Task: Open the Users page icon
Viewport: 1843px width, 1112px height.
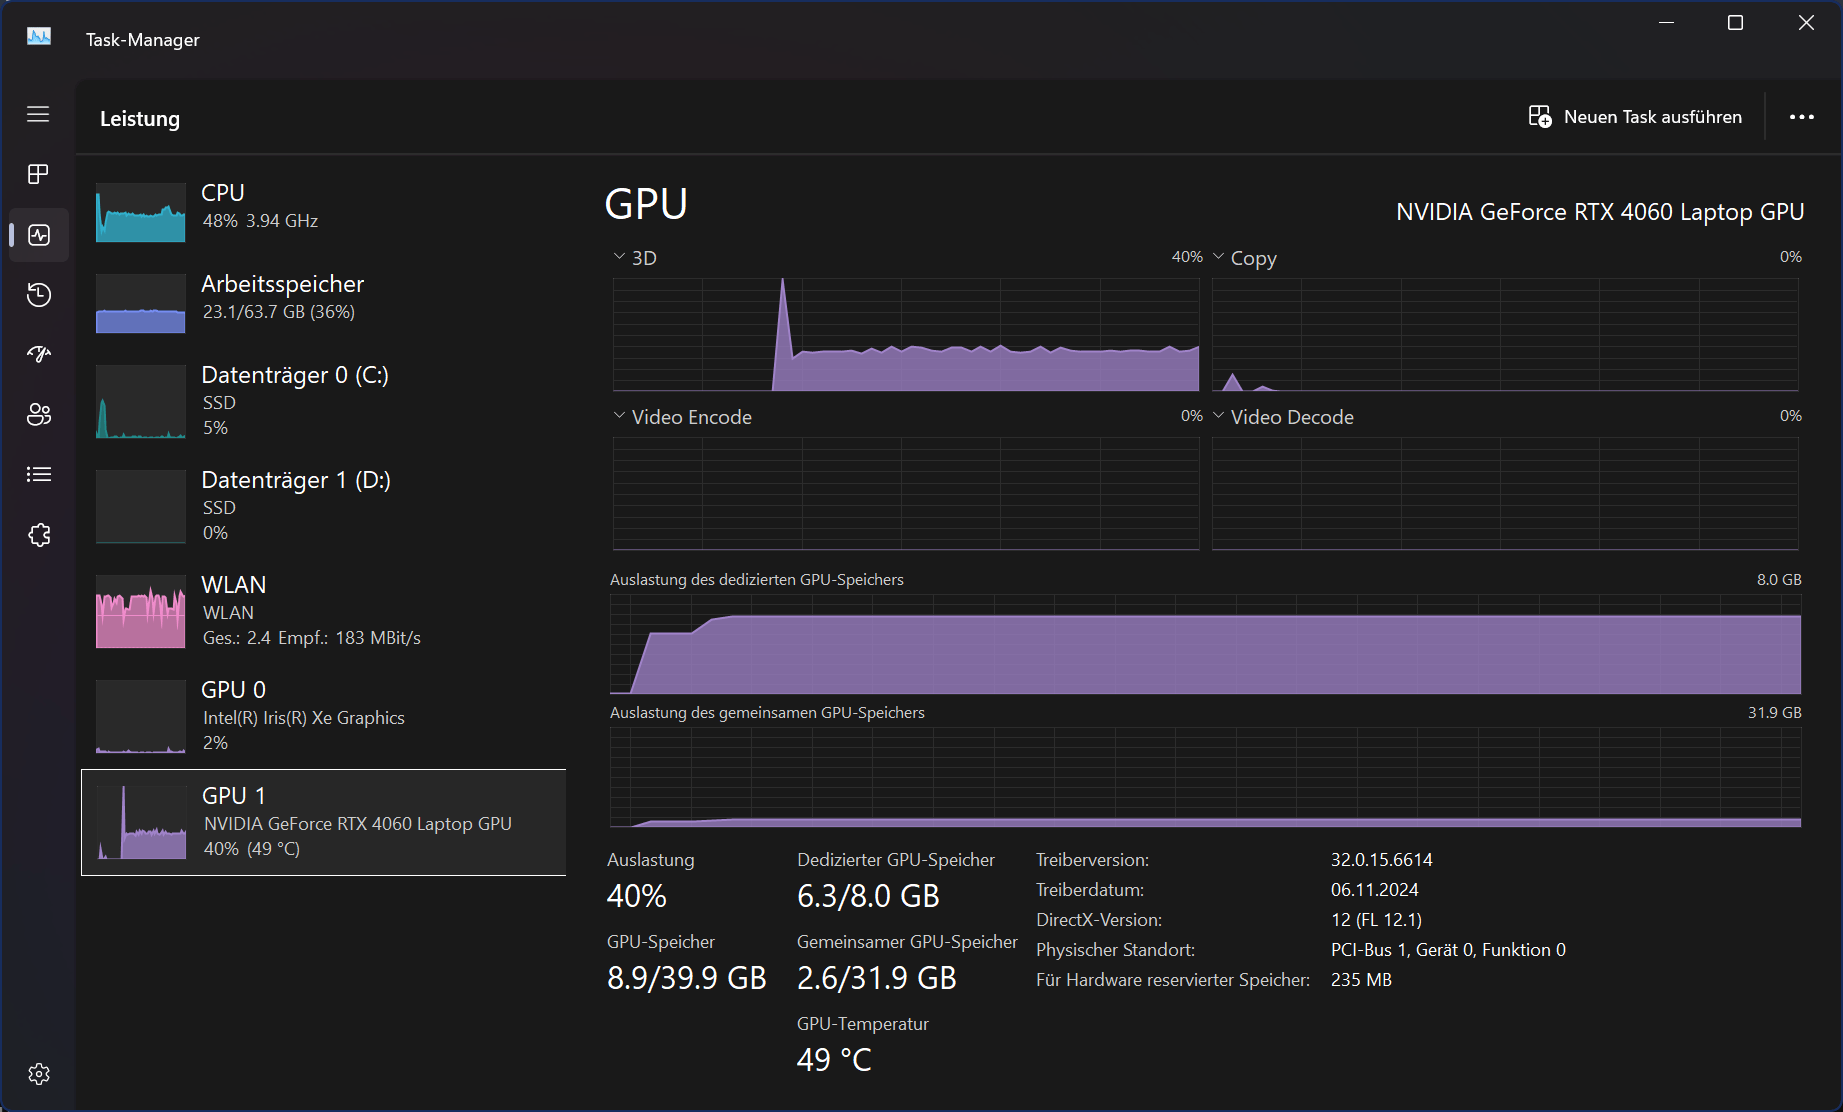Action: (x=38, y=415)
